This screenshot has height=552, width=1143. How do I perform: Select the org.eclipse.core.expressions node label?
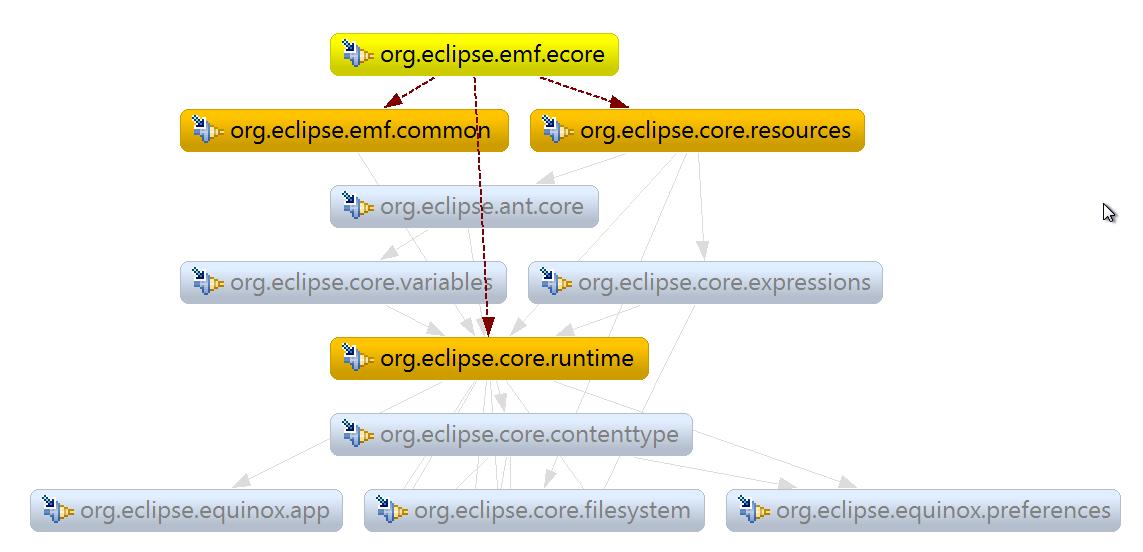[x=724, y=283]
